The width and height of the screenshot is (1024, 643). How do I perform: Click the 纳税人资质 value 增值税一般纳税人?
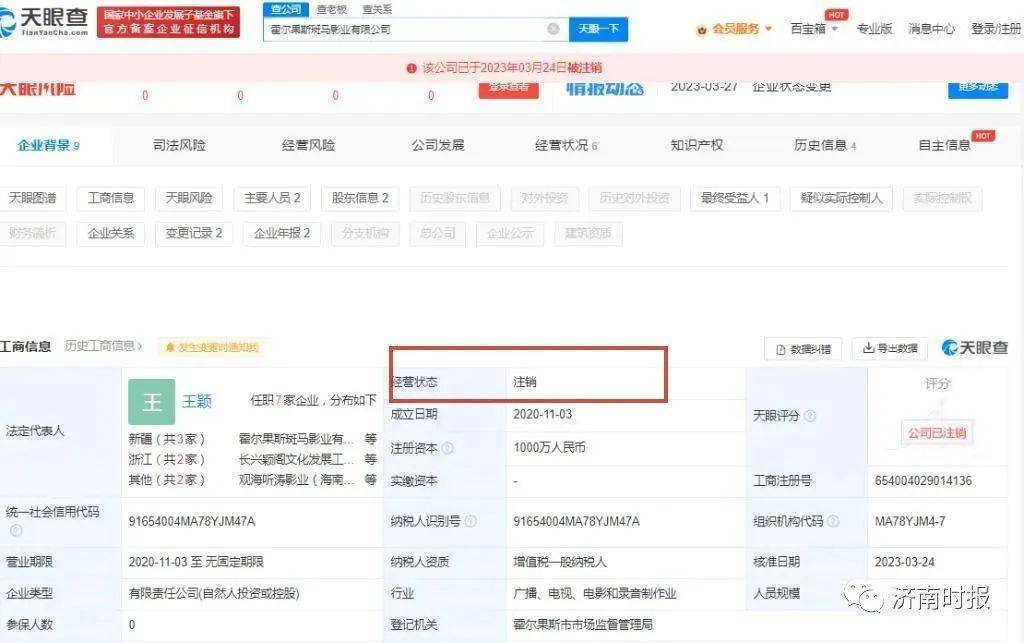pyautogui.click(x=560, y=561)
